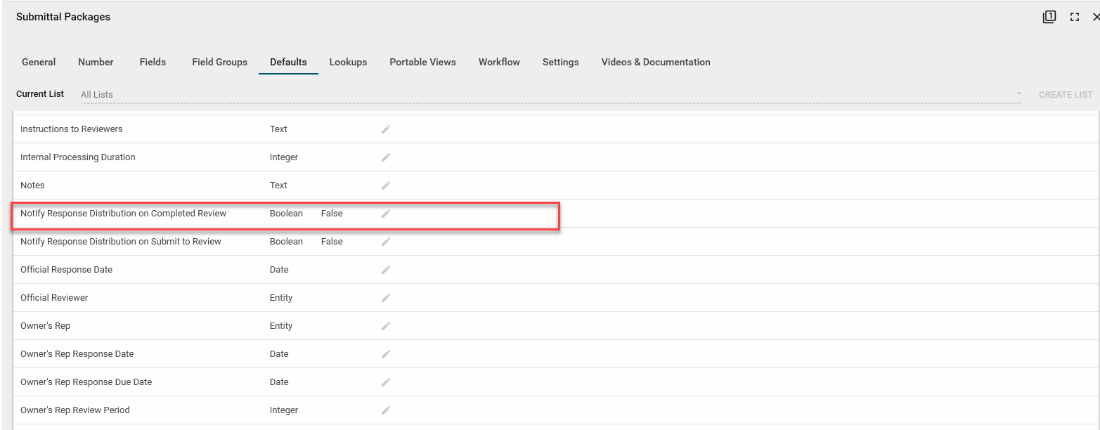
Task: Open Videos & Documentation tab
Action: pos(655,63)
